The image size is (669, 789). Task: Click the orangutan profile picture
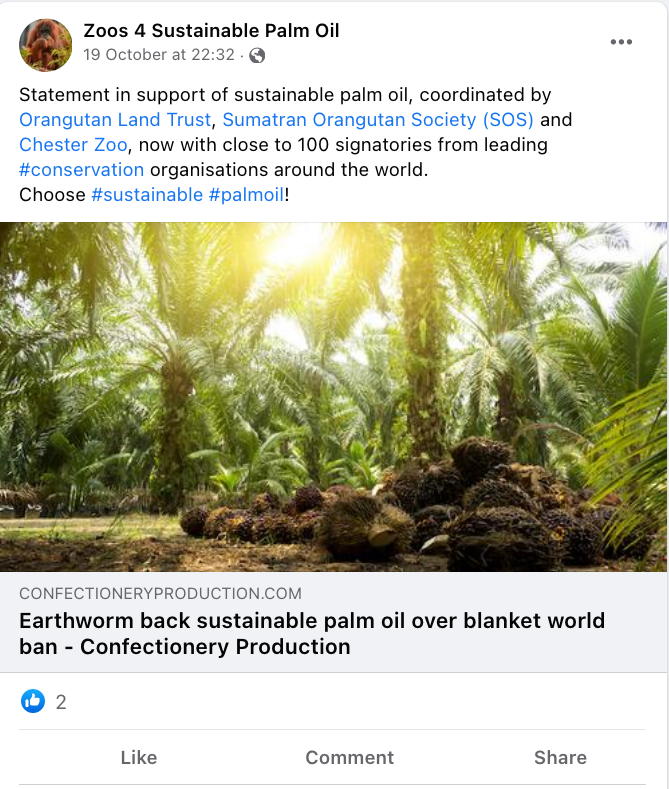(x=45, y=44)
